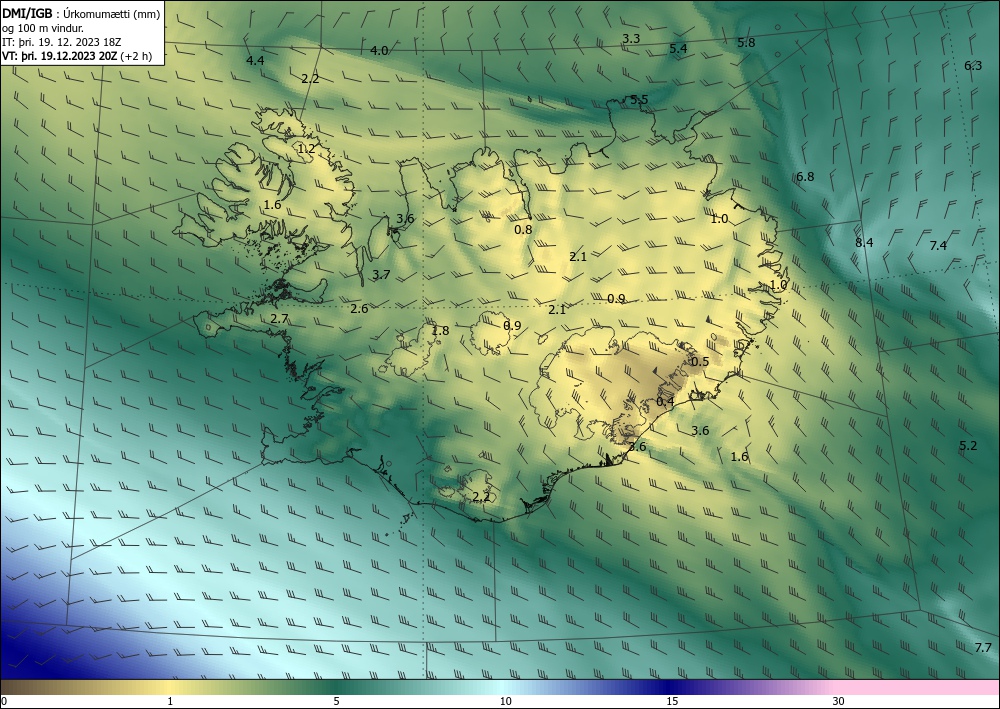The width and height of the screenshot is (1000, 709).
Task: Click the 5.5 label near the northeast coast
Action: 639,99
